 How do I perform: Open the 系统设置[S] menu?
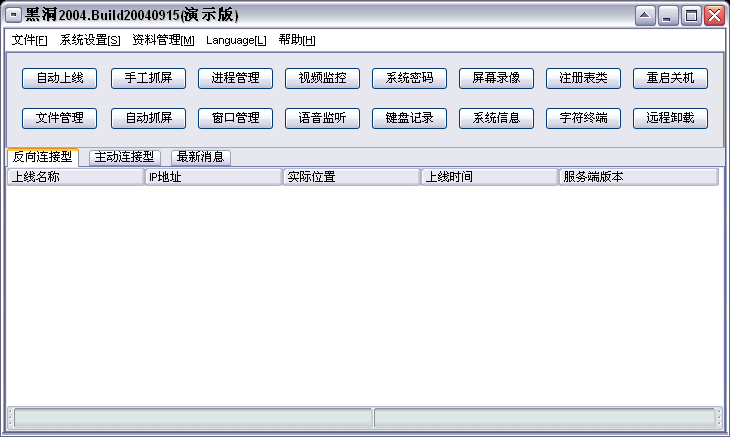tap(90, 40)
